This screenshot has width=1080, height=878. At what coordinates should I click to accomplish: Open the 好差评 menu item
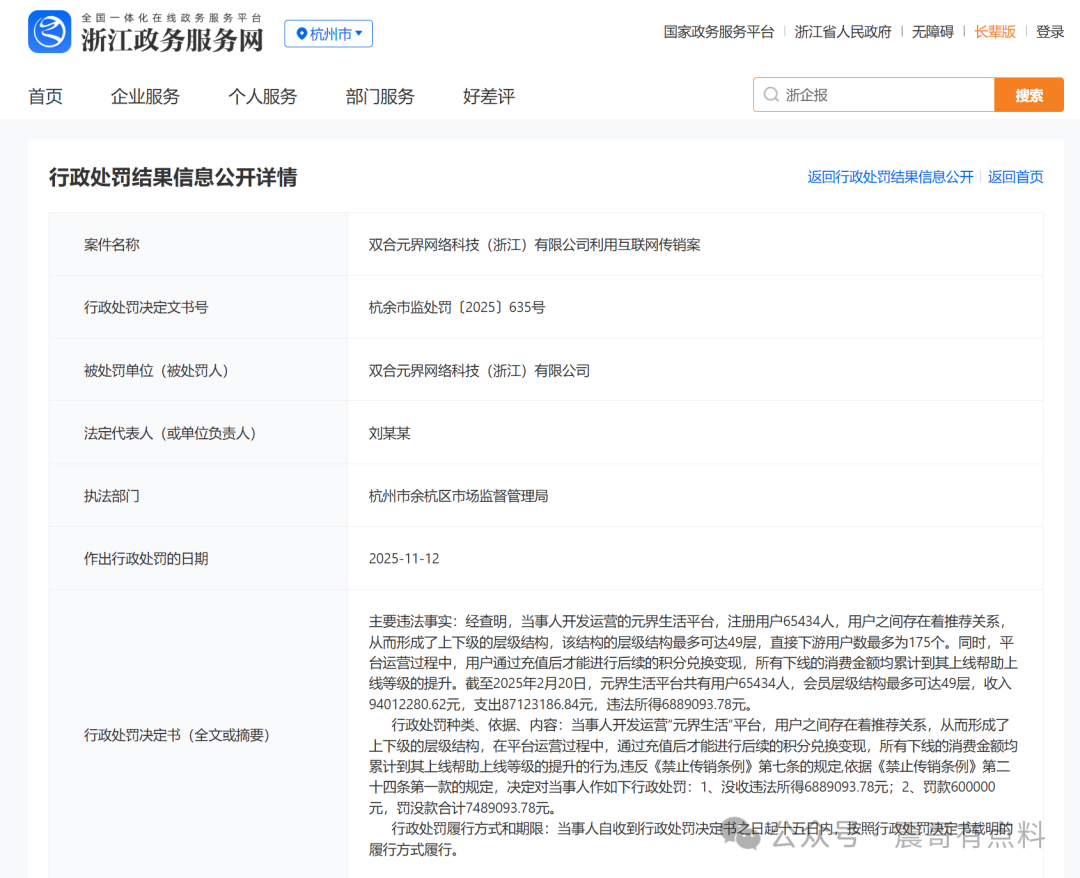tap(489, 96)
